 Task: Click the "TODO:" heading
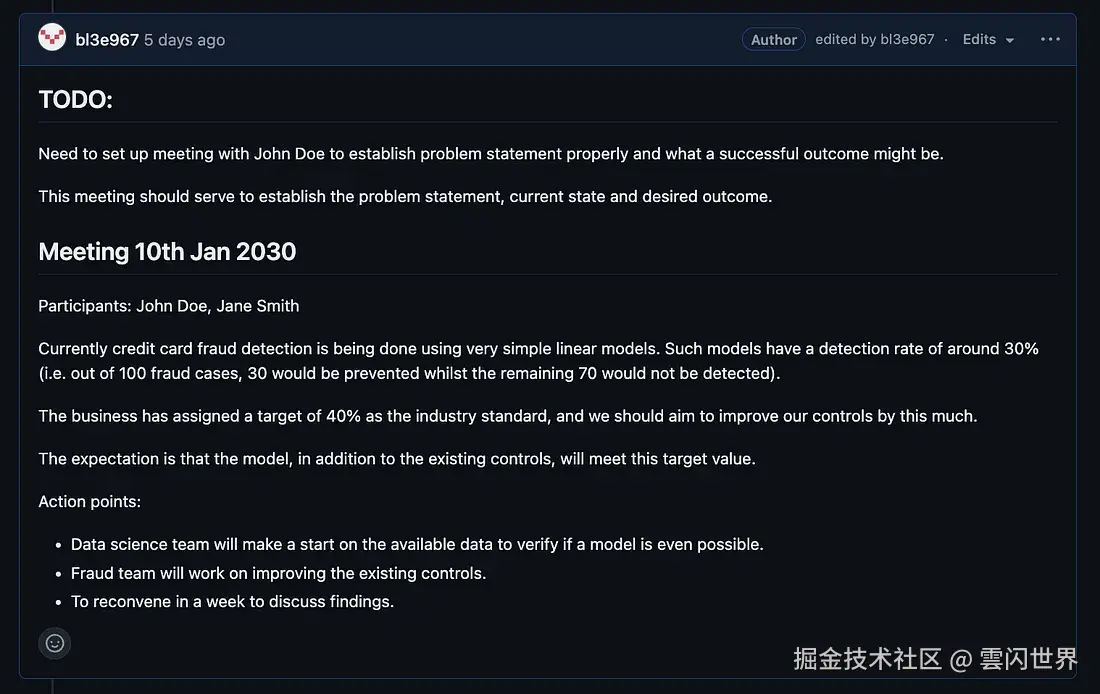[x=76, y=99]
